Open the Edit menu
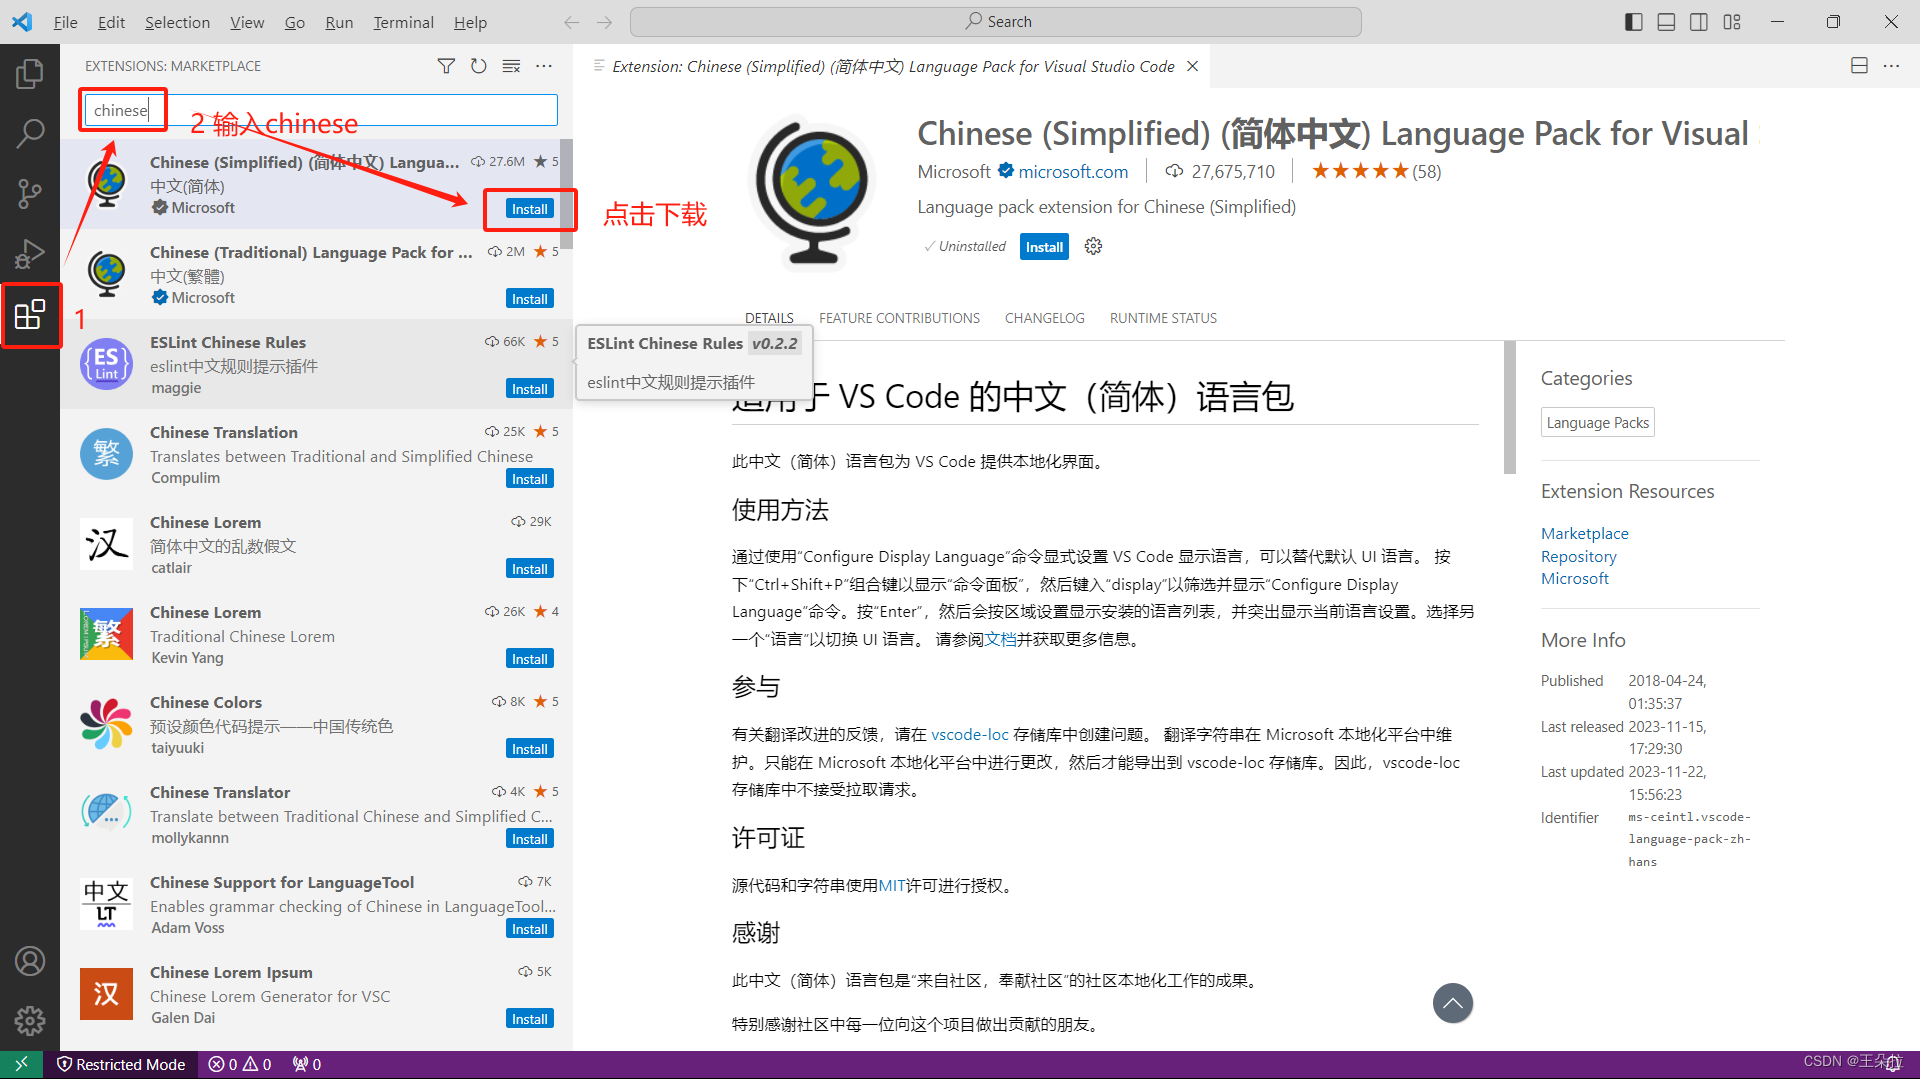1920x1079 pixels. click(111, 22)
